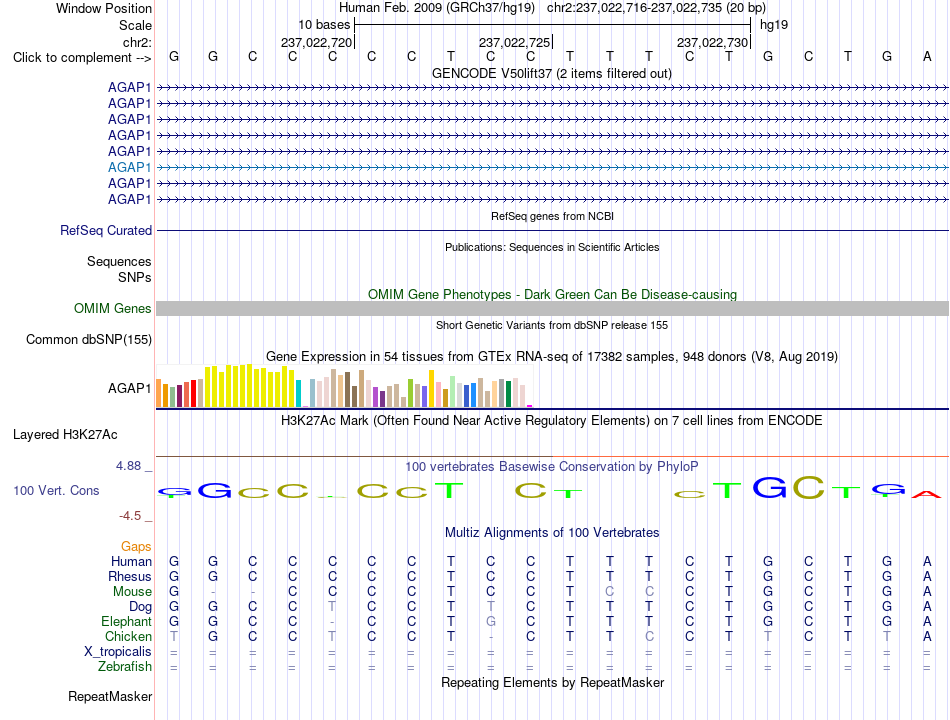The image size is (950, 720).
Task: Click the '10 bases' scale label
Action: [x=324, y=25]
